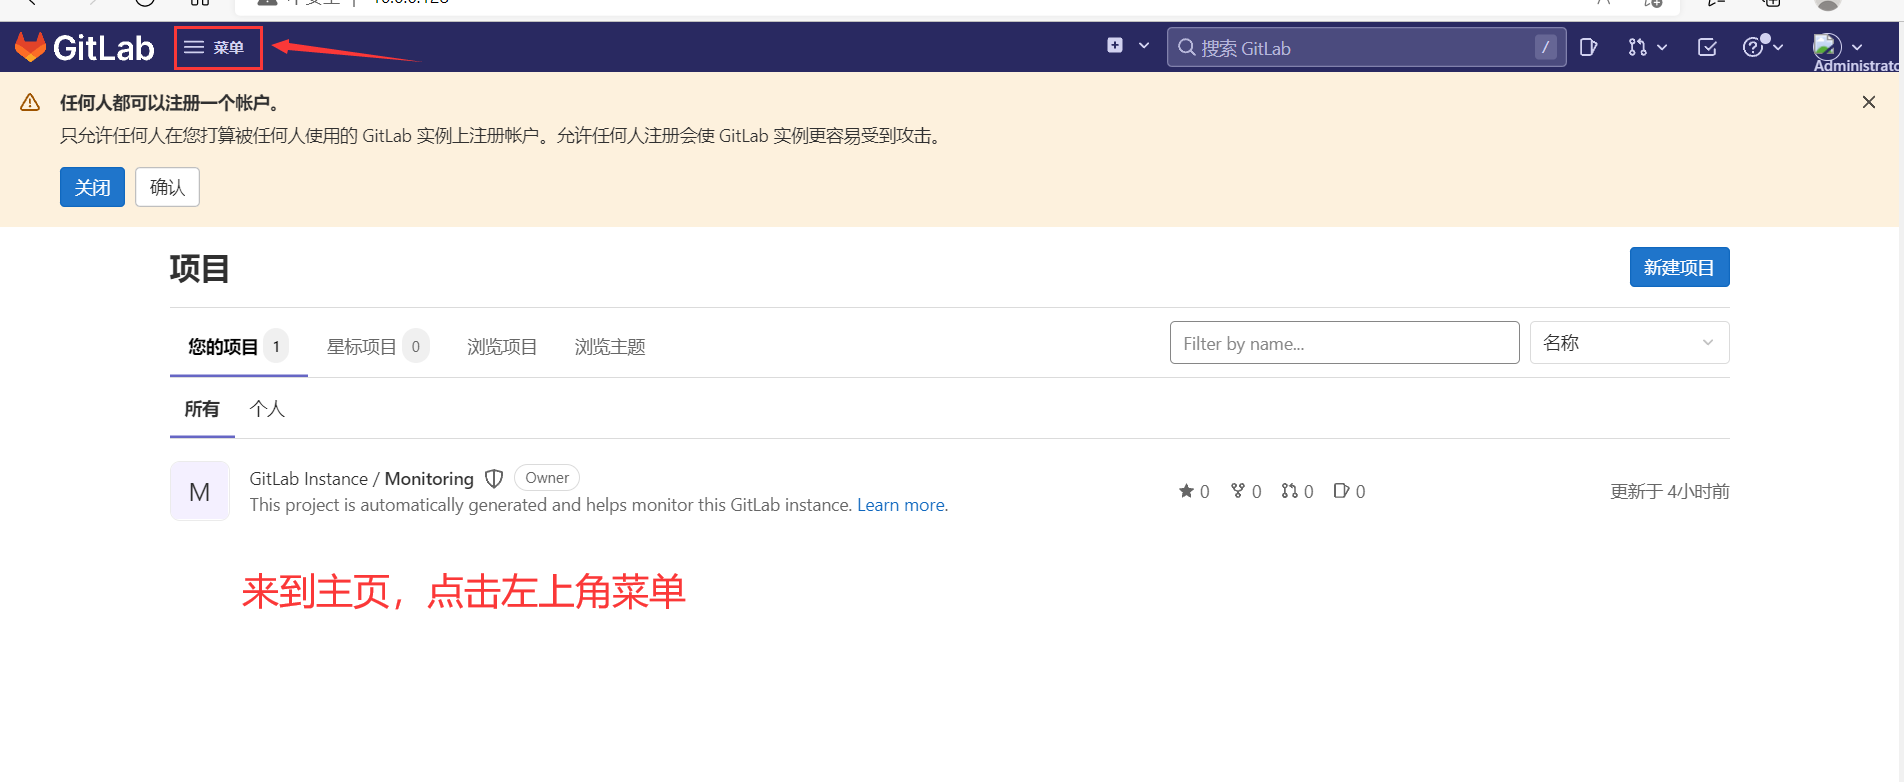Expand the user profile dropdown arrow
The width and height of the screenshot is (1904, 782).
(1857, 47)
